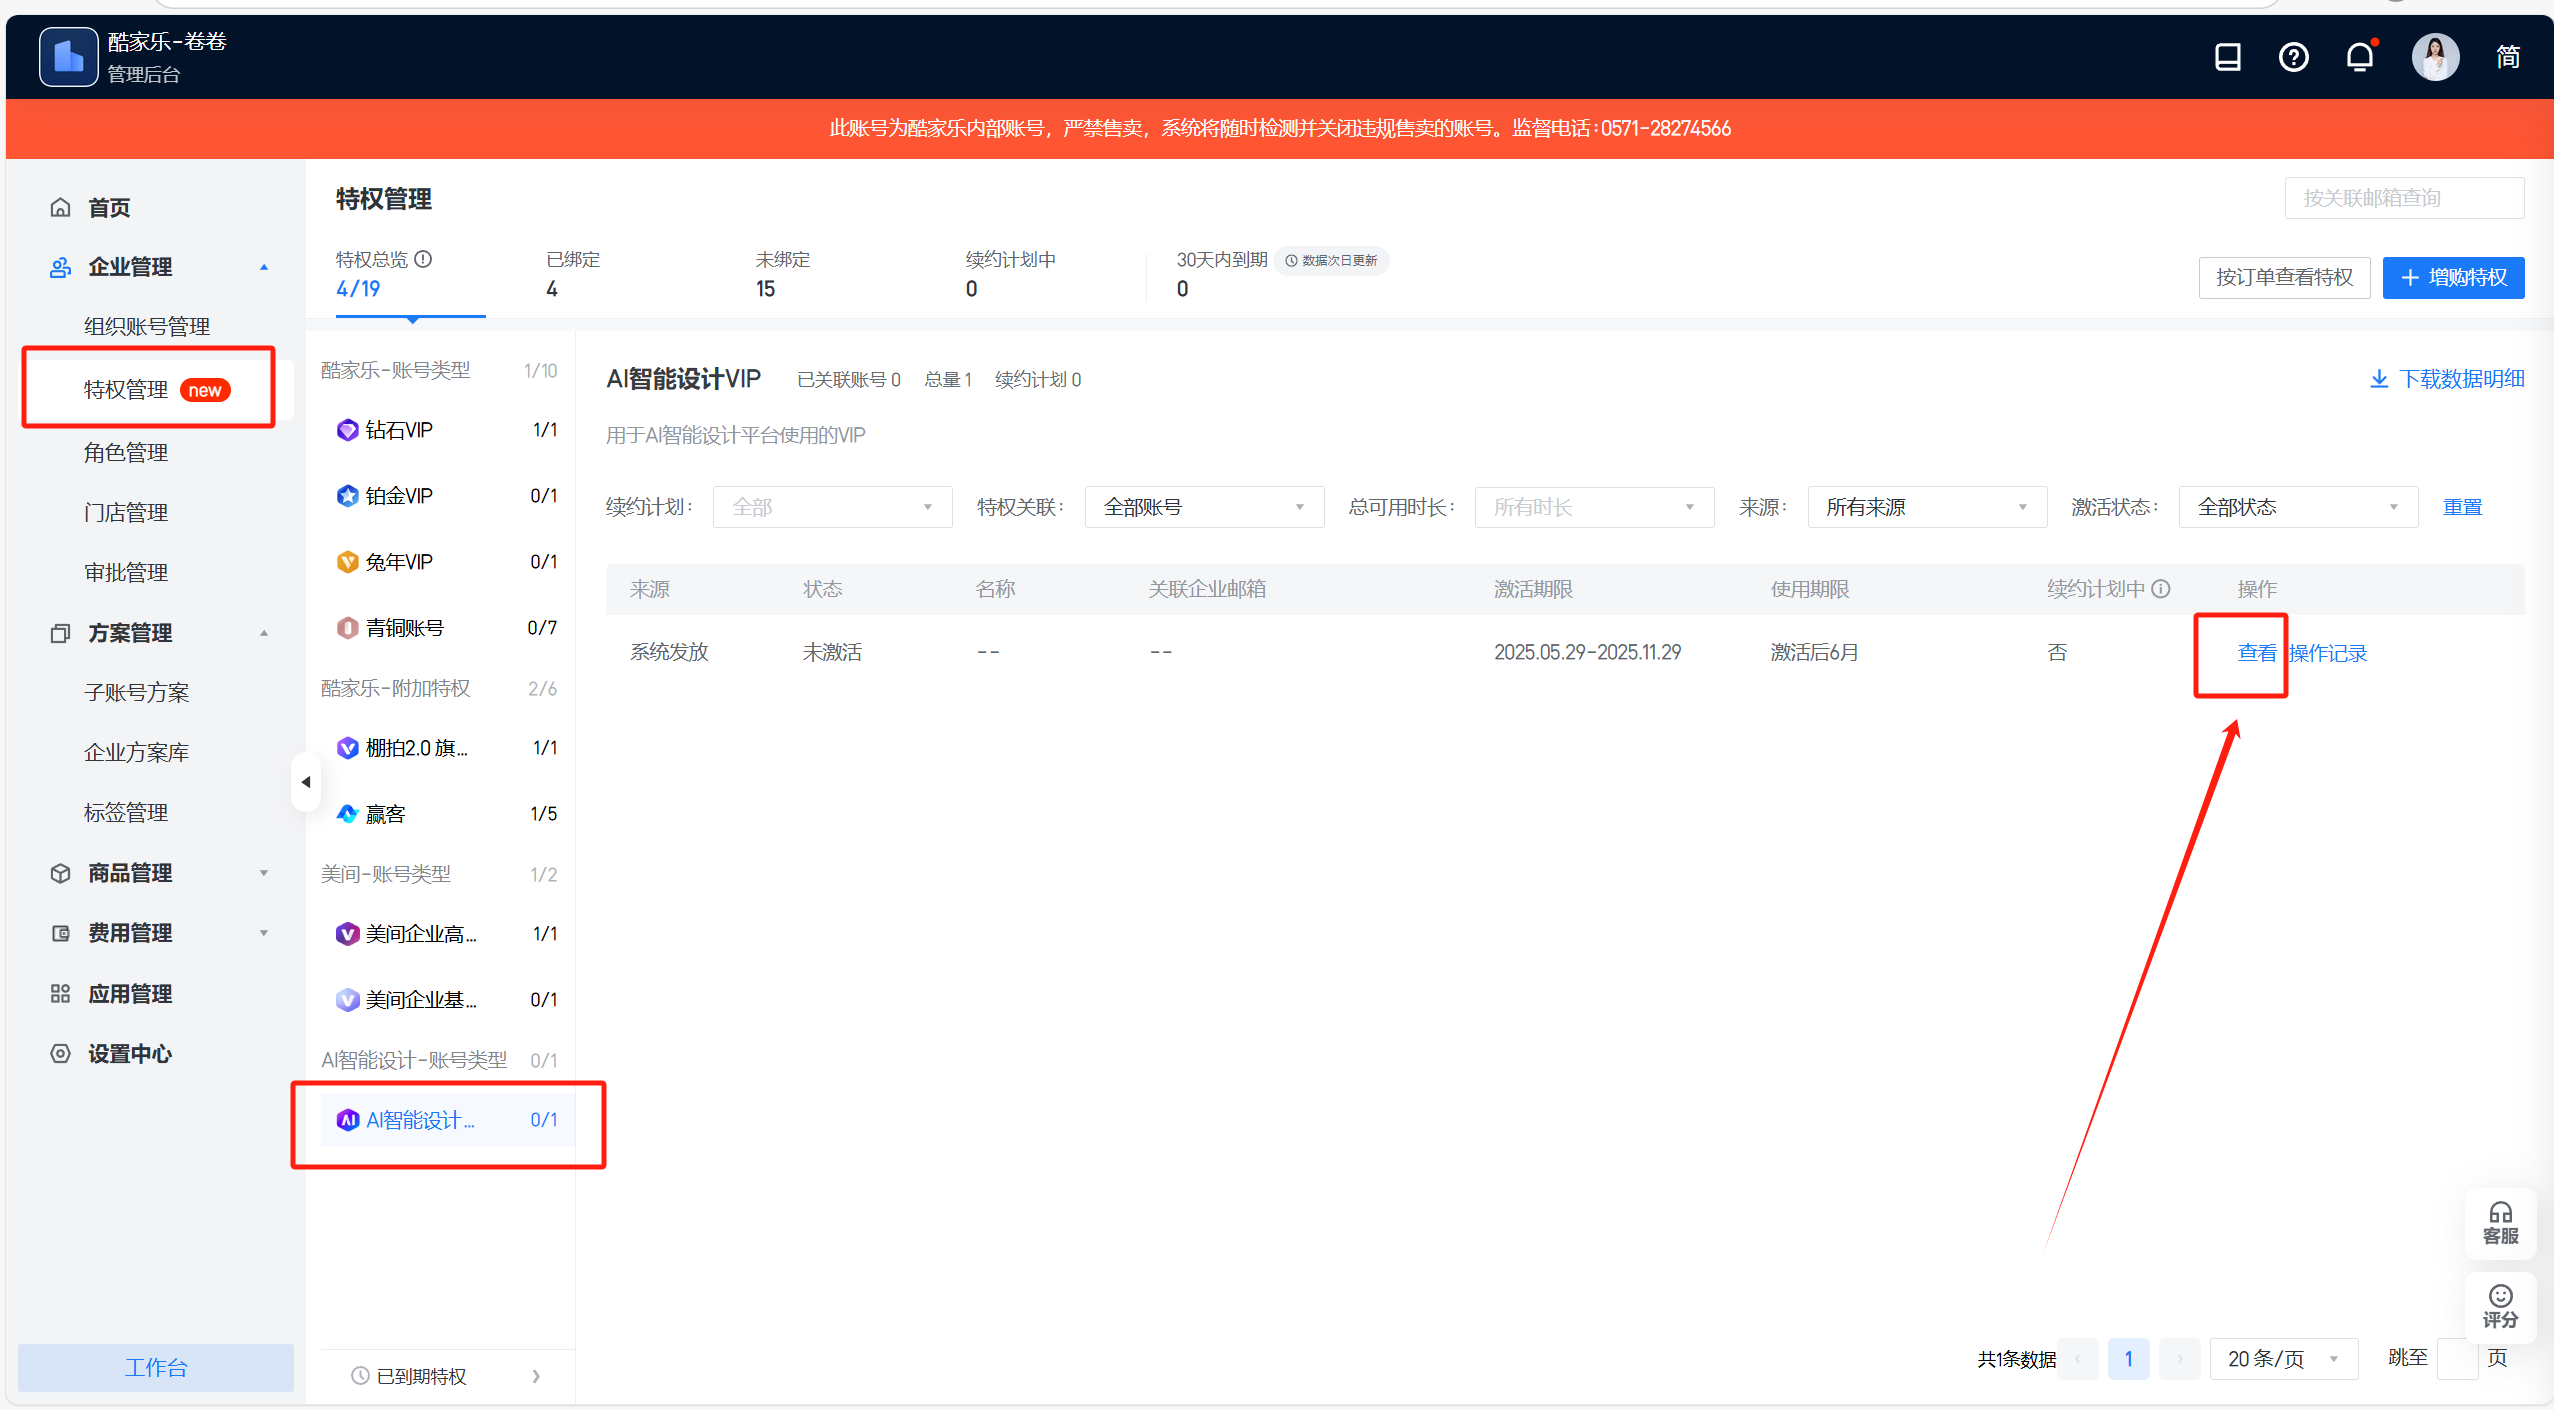
Task: Click the help question mark icon
Action: pos(2293,57)
